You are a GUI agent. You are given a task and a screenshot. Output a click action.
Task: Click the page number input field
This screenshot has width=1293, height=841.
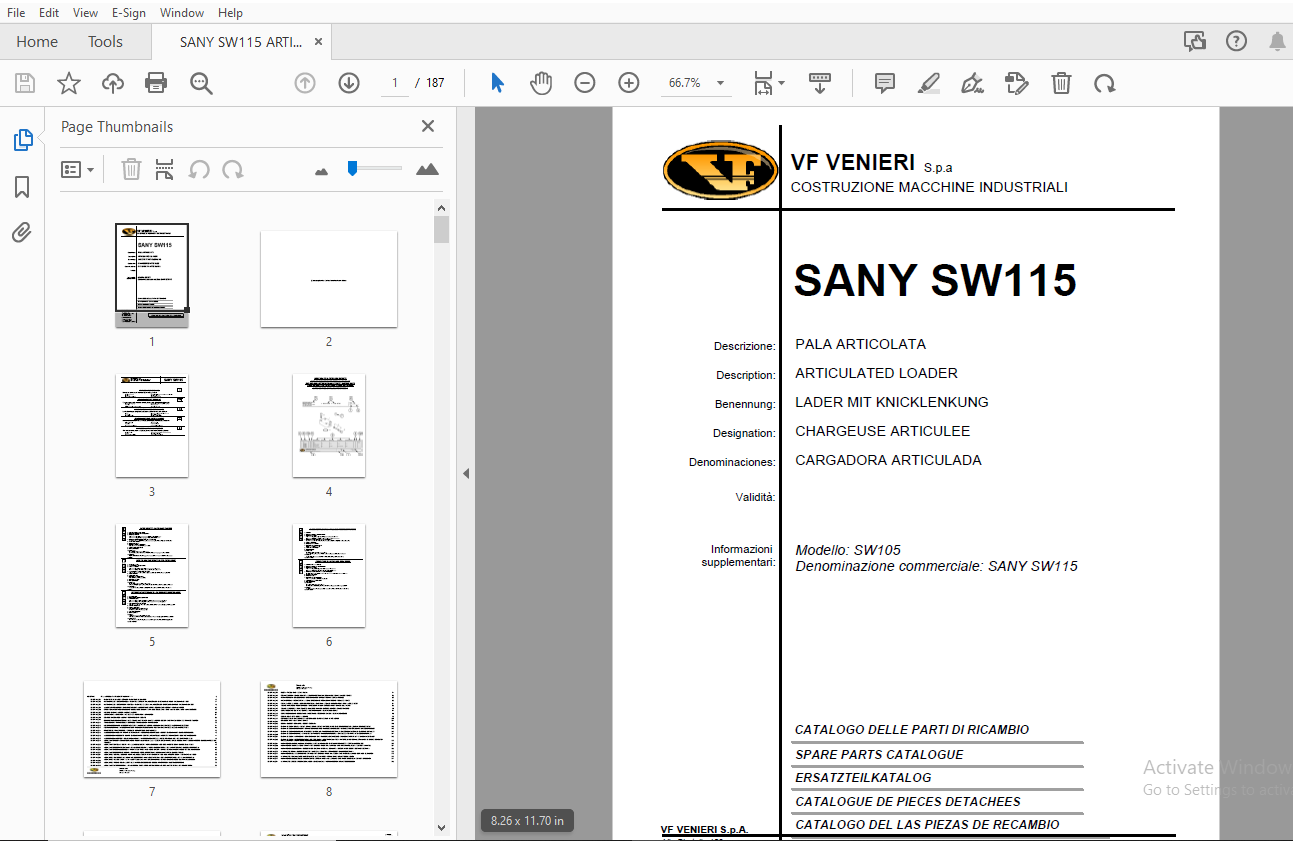tap(395, 83)
